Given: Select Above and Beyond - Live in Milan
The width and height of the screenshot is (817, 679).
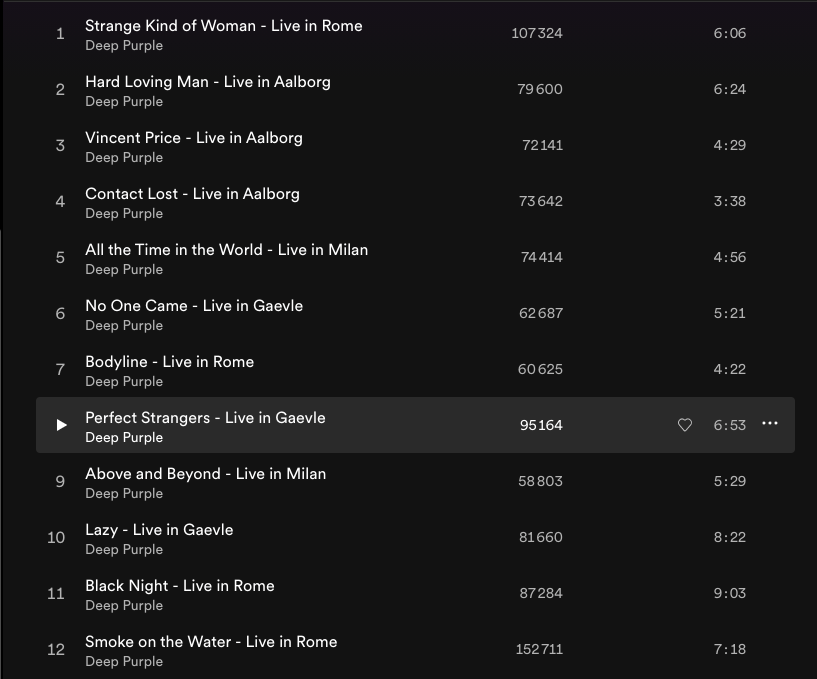Looking at the screenshot, I should [205, 473].
